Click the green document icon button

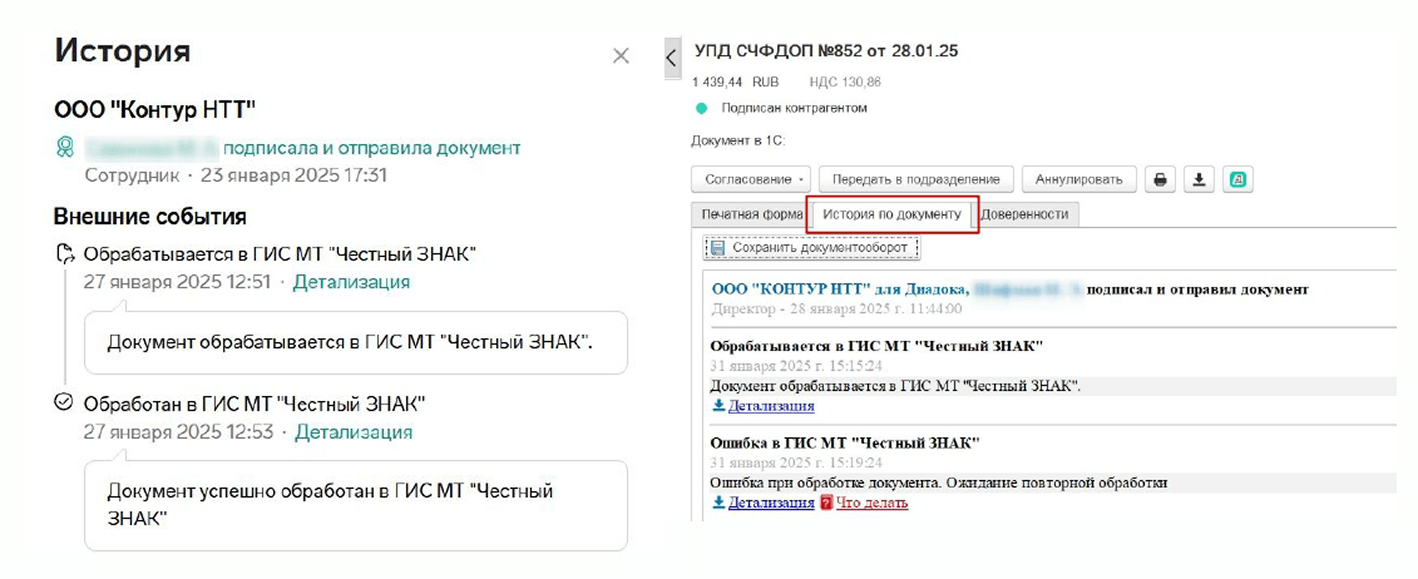[1237, 179]
